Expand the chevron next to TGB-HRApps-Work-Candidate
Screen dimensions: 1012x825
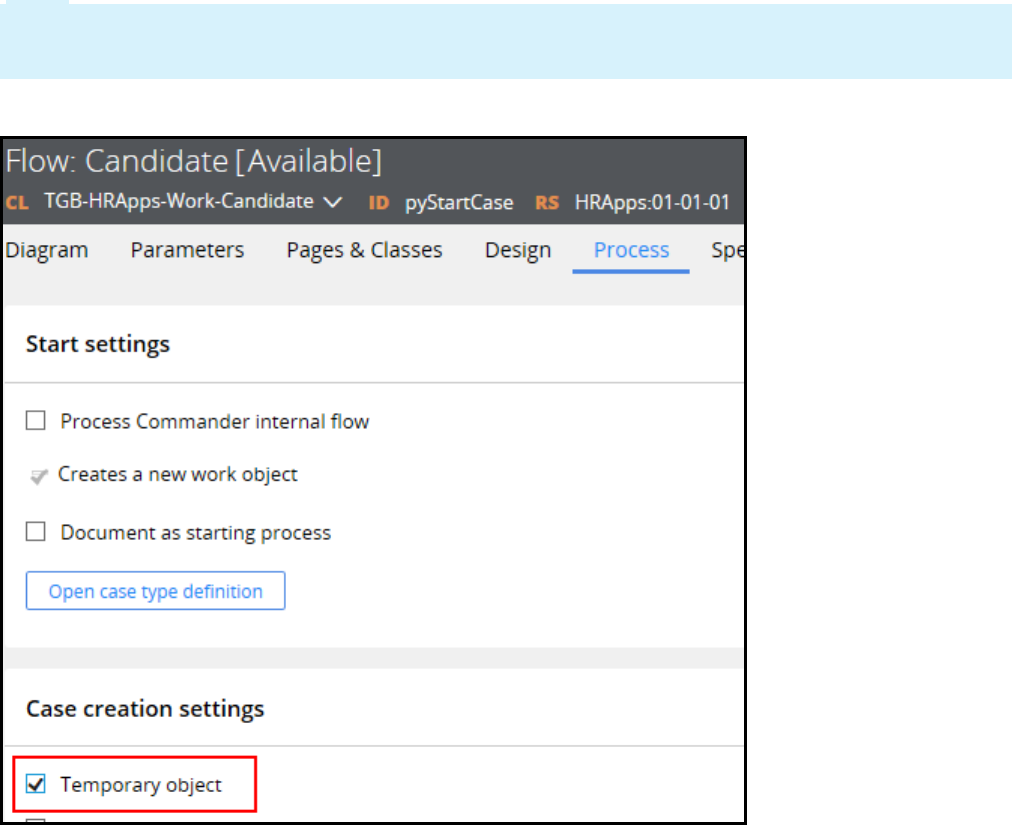click(333, 202)
